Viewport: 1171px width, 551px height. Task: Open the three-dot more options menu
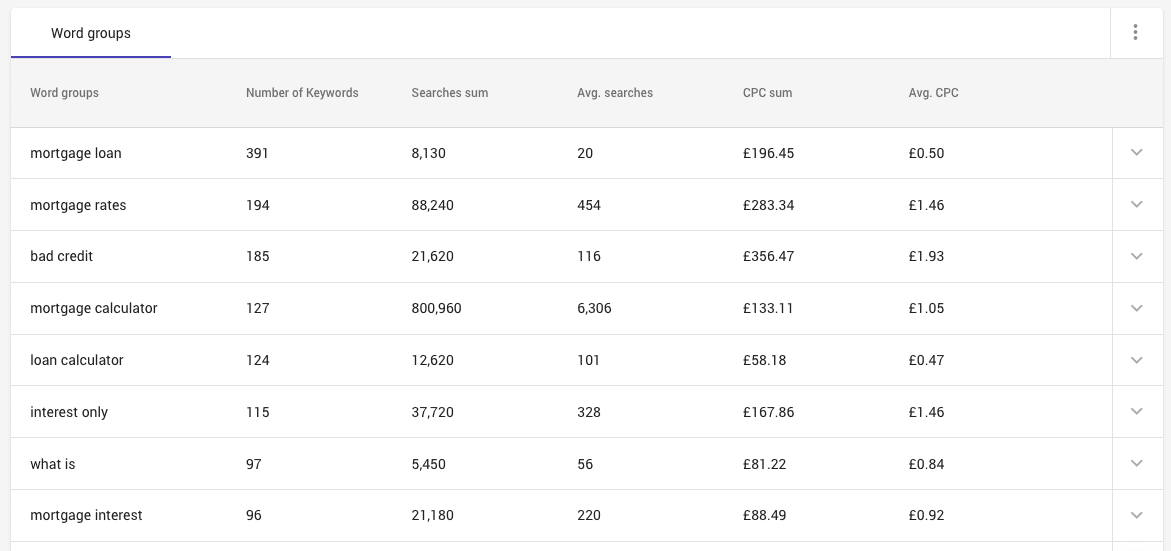pos(1135,33)
